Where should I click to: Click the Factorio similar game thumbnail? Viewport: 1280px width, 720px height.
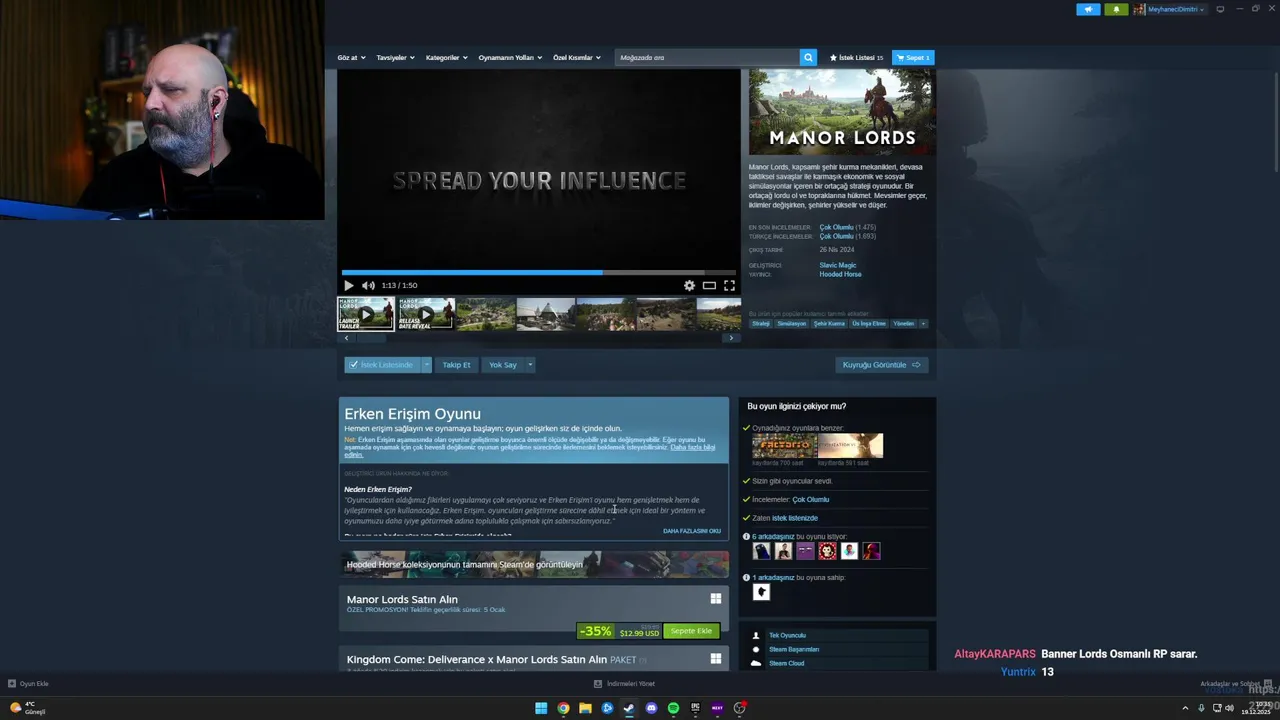(x=784, y=445)
